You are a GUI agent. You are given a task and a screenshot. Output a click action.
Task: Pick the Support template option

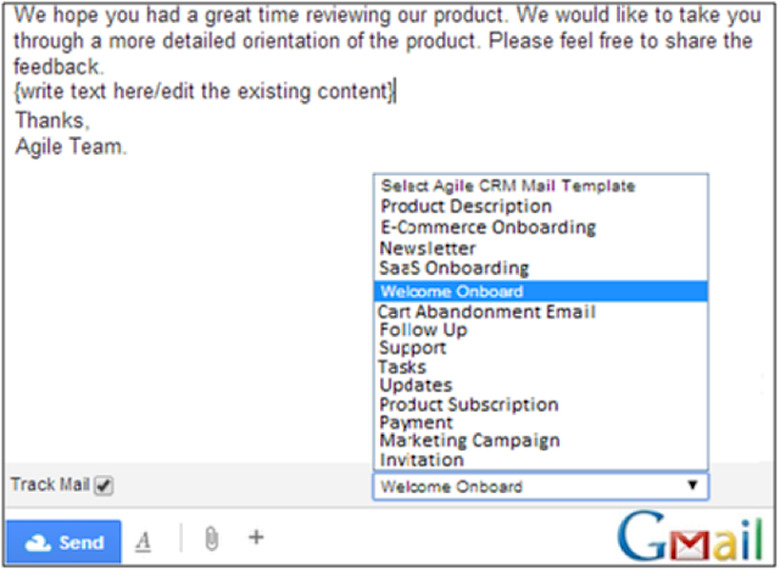tap(413, 348)
